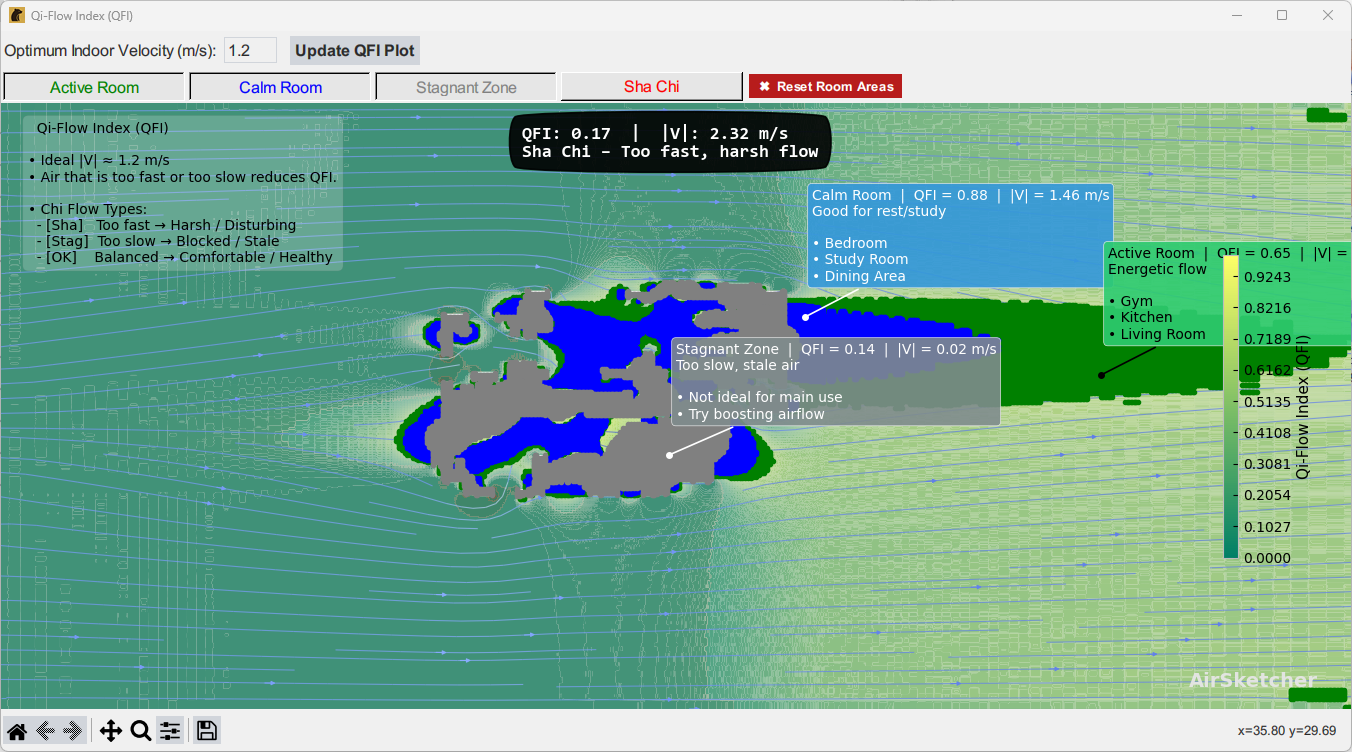Reset the plot view with Home icon

point(17,731)
